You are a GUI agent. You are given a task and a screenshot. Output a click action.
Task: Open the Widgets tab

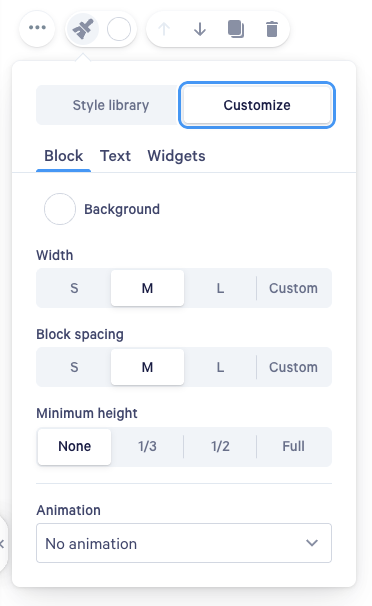click(x=176, y=156)
